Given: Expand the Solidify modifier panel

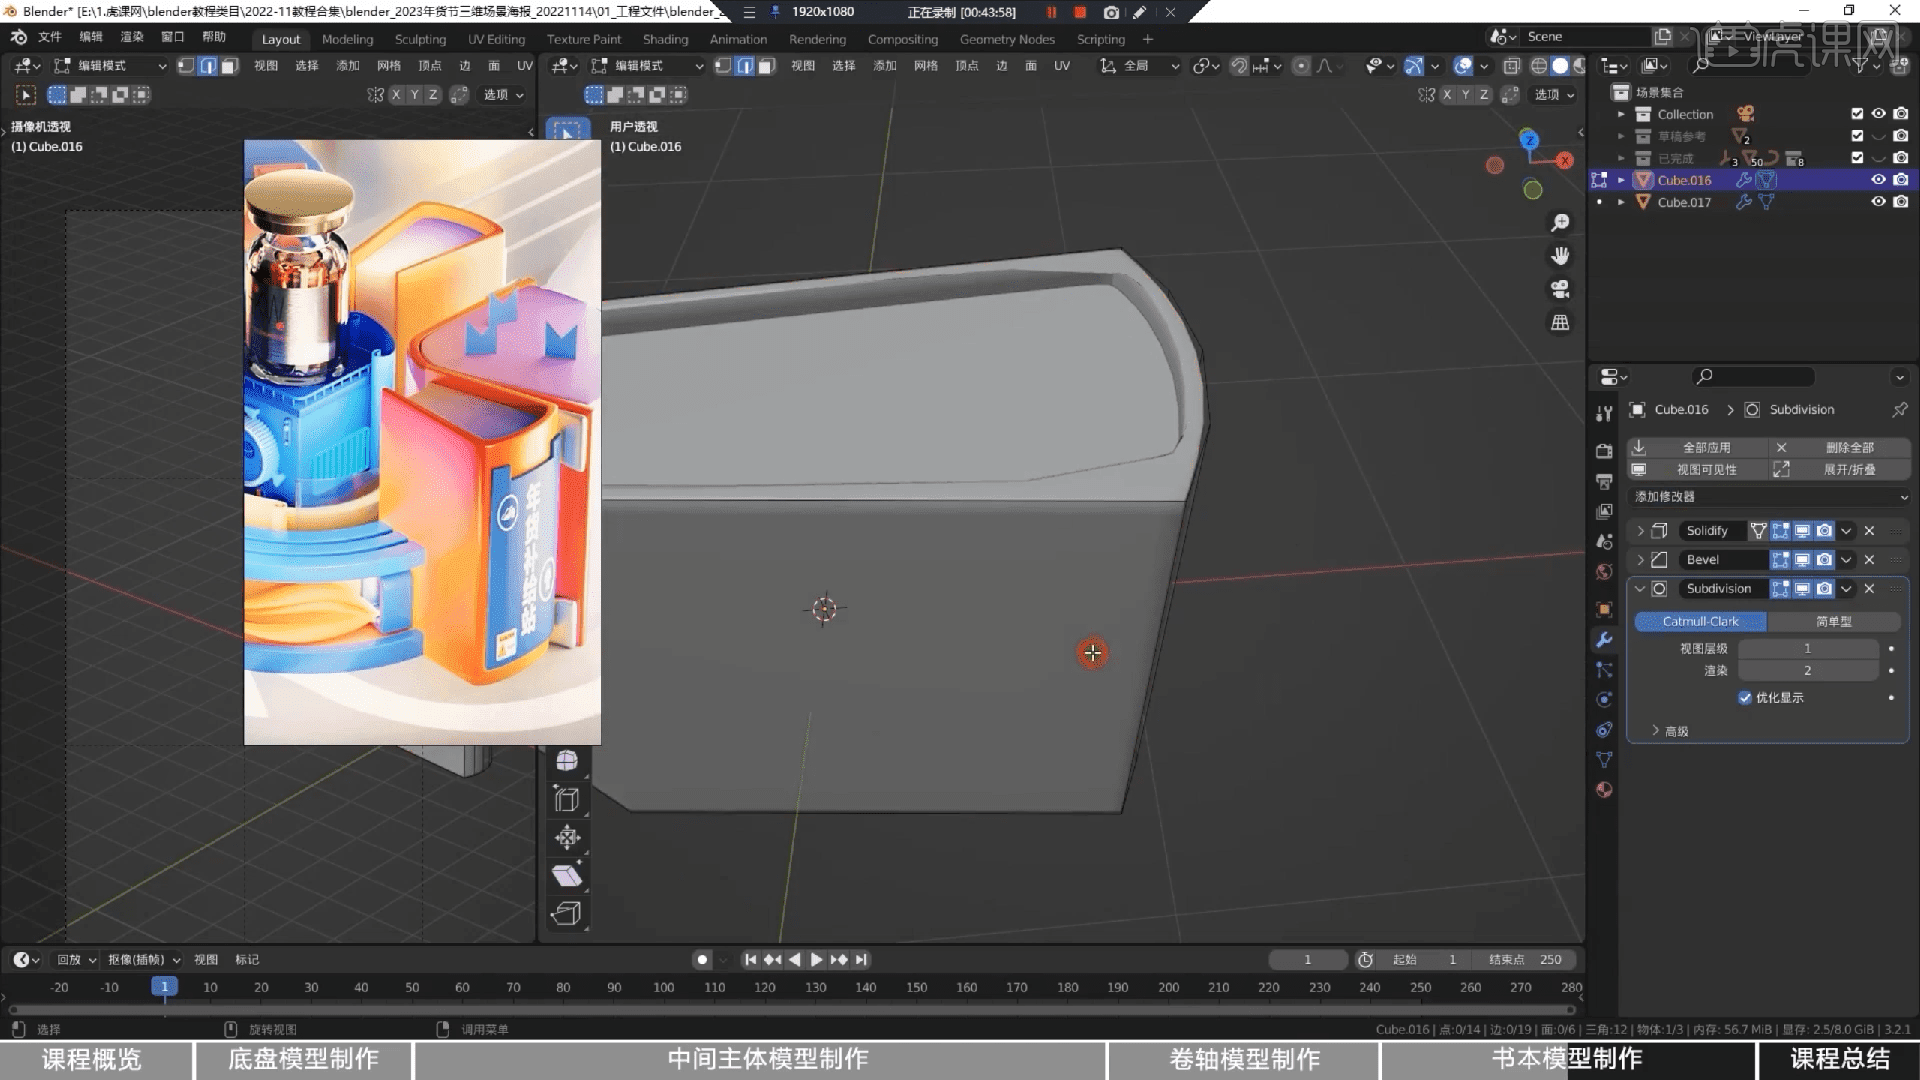Looking at the screenshot, I should [1640, 531].
